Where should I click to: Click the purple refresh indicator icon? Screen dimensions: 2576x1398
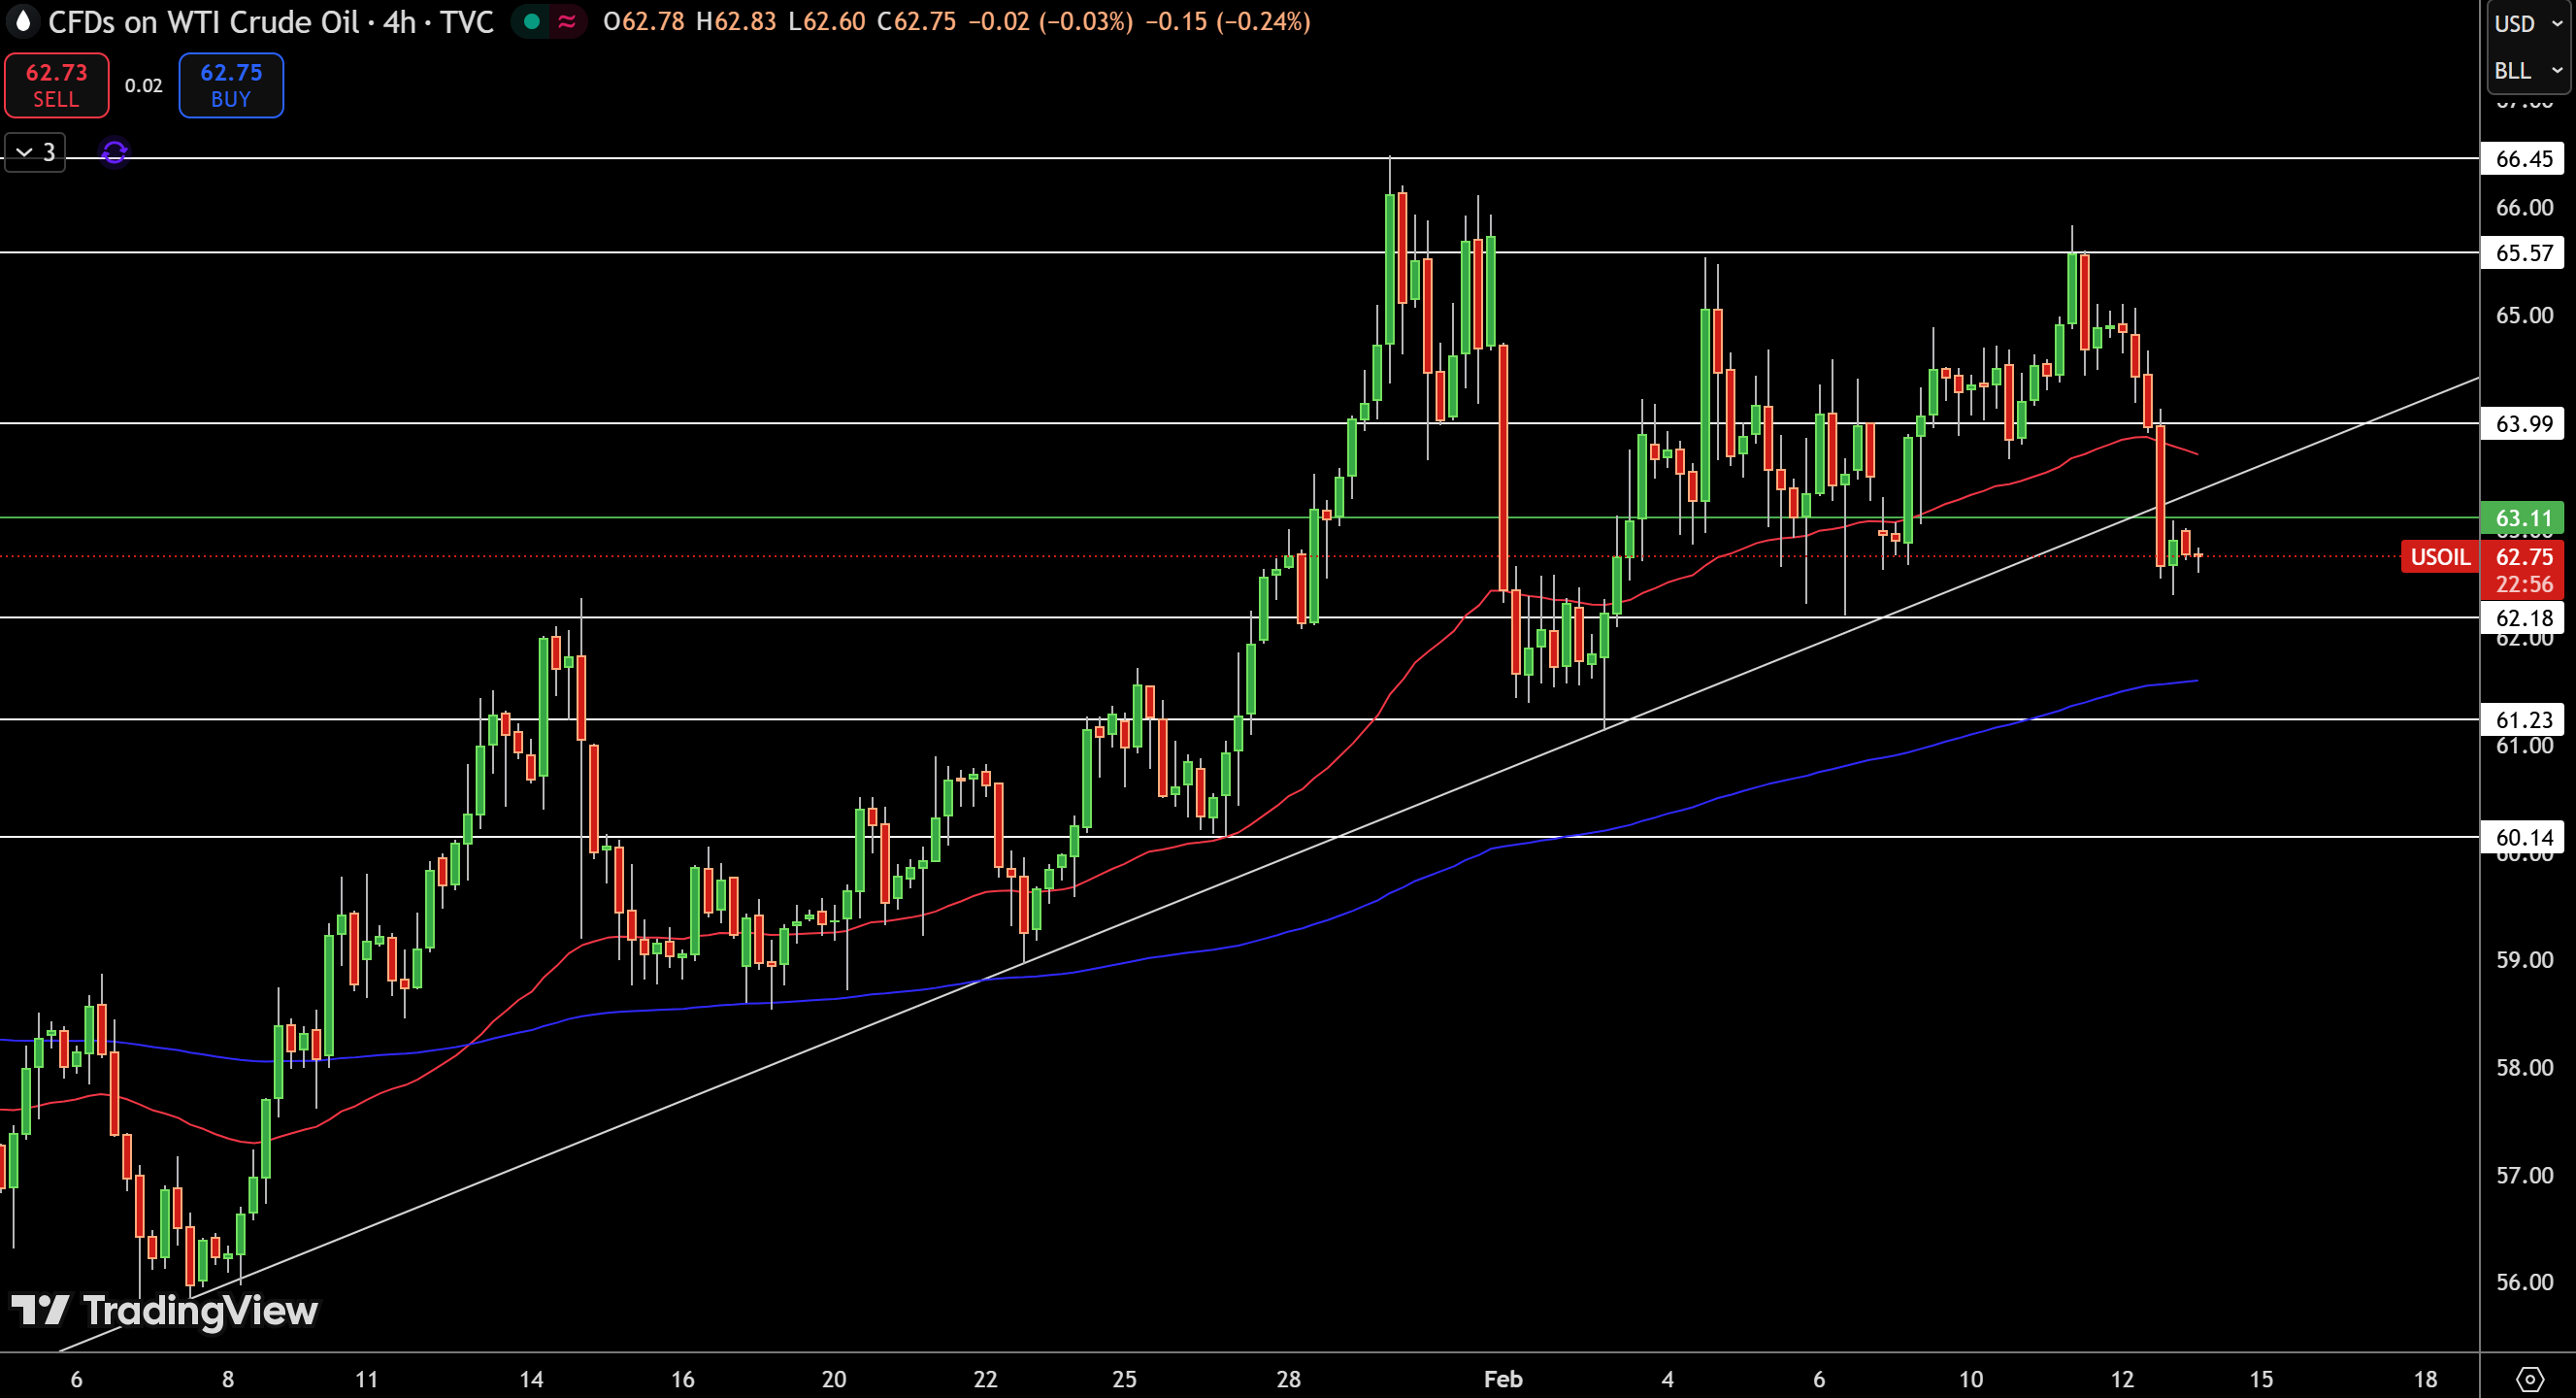(x=115, y=152)
